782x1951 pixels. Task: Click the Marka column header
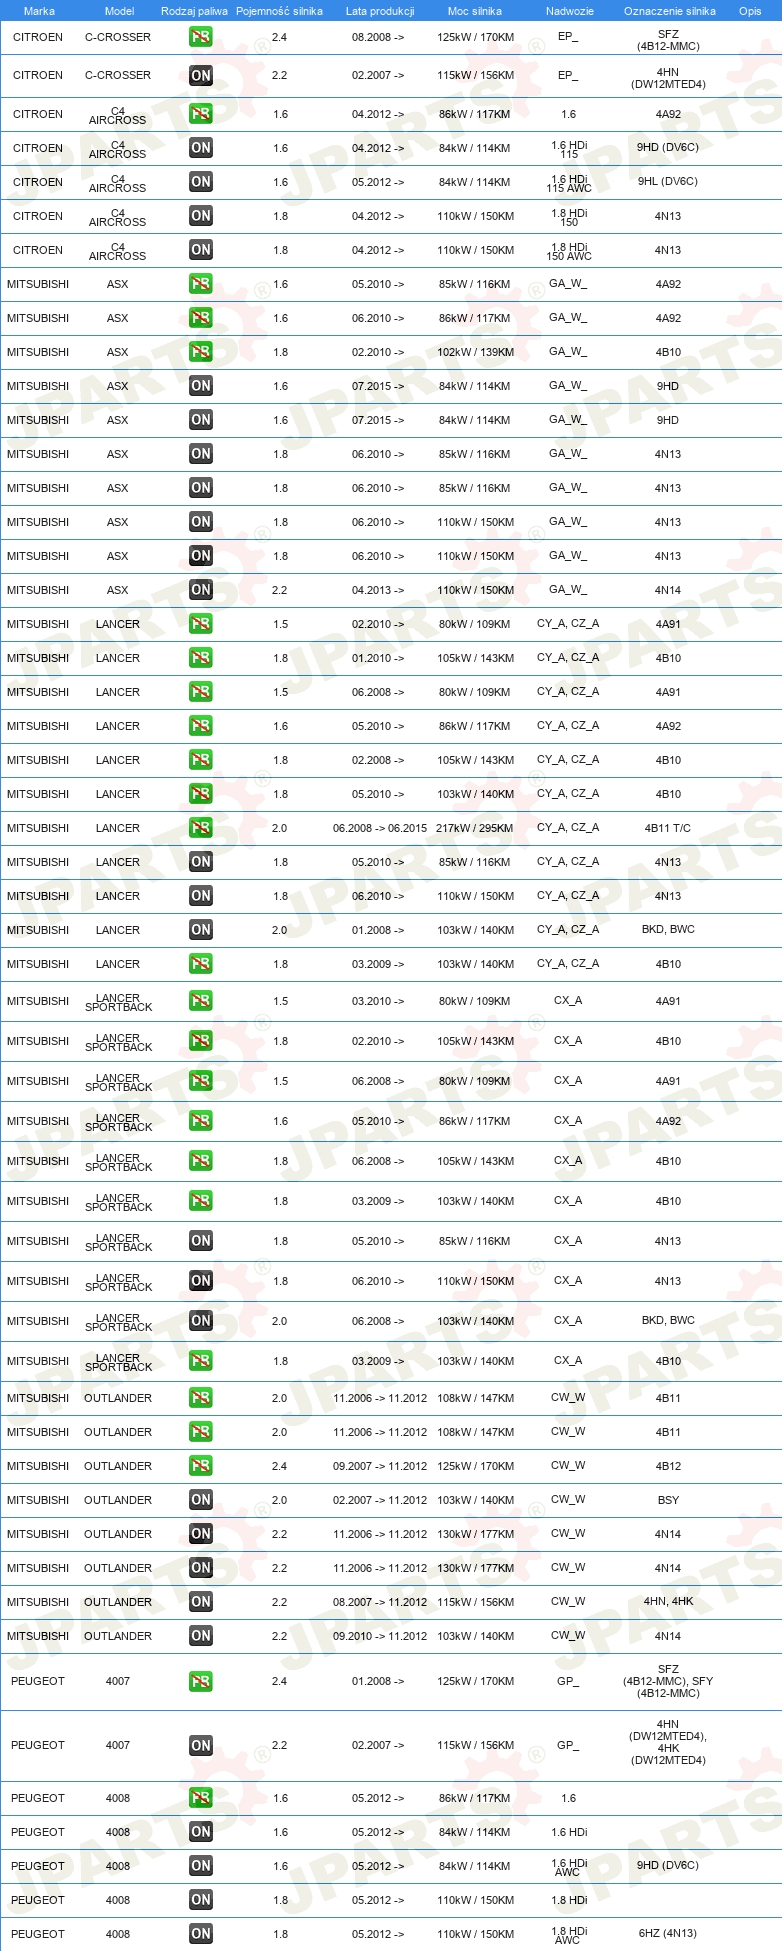(x=39, y=11)
